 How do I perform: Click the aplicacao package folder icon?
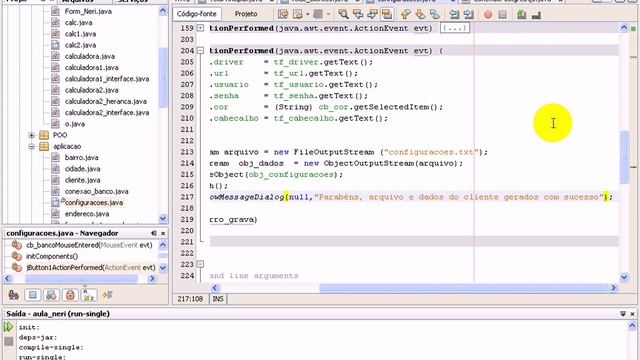point(44,146)
